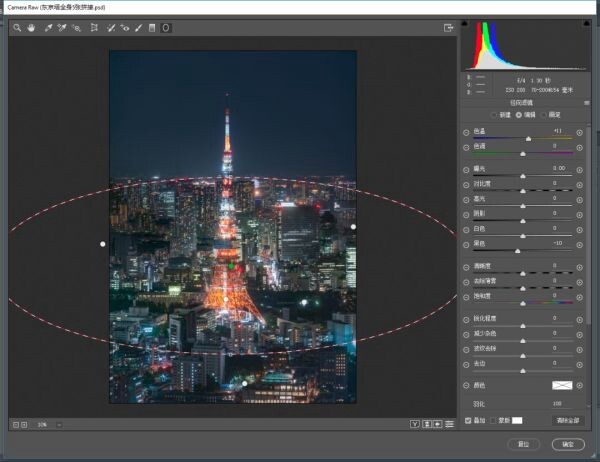The height and width of the screenshot is (462, 600).
Task: Decrease 黑色 with its minus icon
Action: (466, 245)
